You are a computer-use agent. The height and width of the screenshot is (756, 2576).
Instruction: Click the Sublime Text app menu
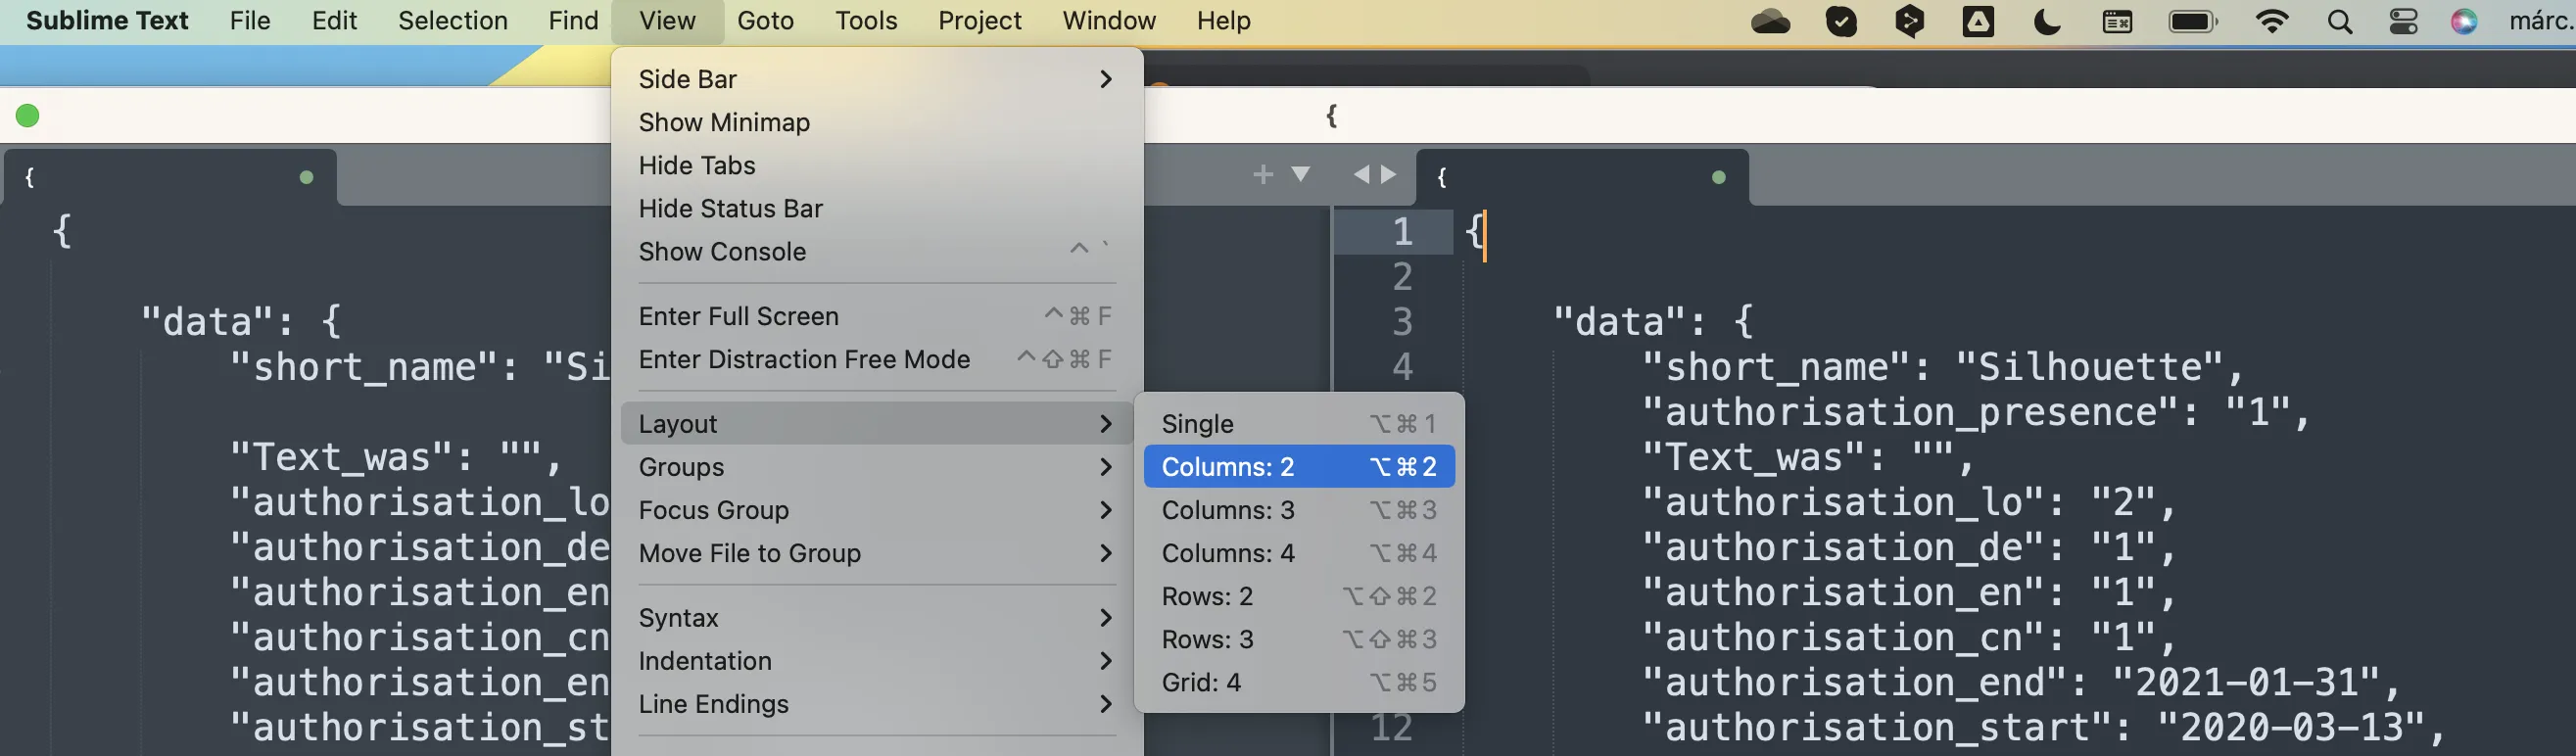pos(107,21)
